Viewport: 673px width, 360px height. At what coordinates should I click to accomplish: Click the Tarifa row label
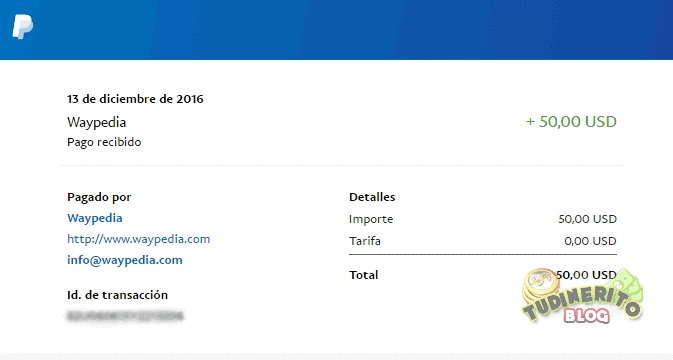pyautogui.click(x=365, y=241)
